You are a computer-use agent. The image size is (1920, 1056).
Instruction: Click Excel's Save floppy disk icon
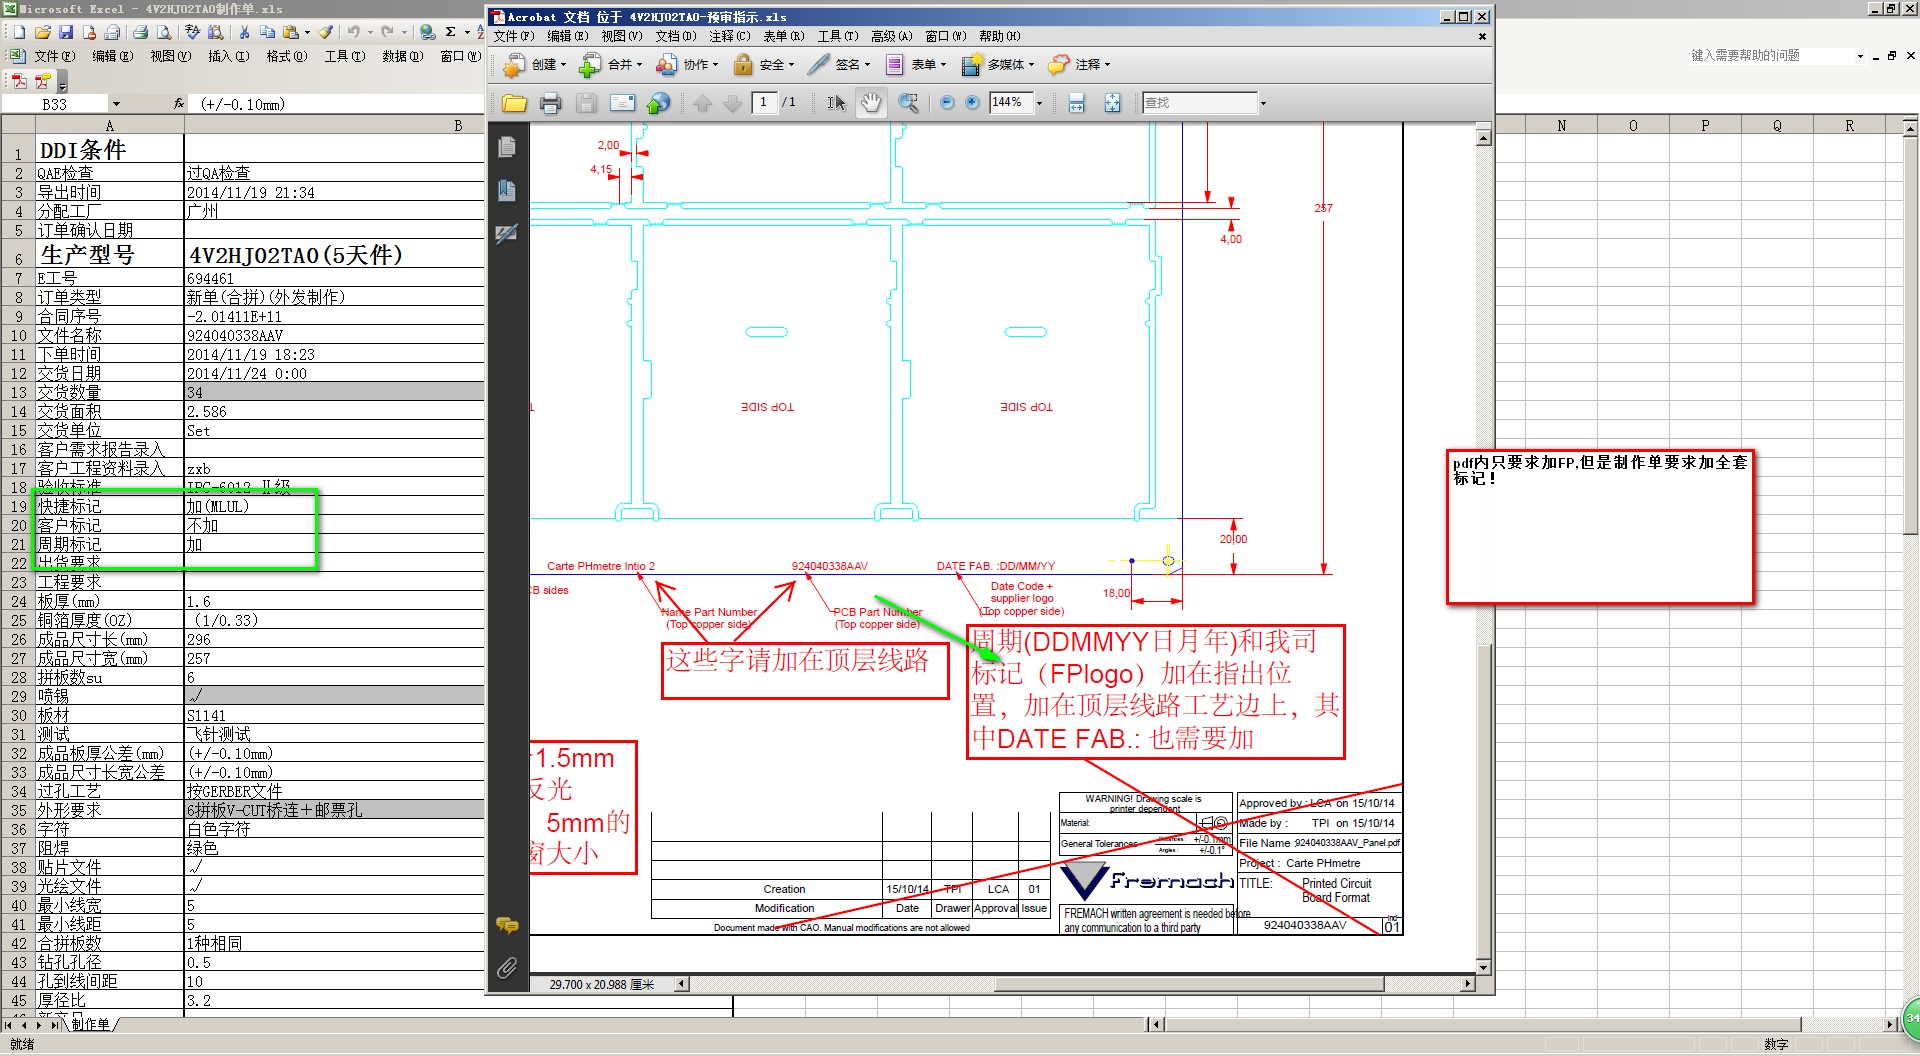point(66,32)
